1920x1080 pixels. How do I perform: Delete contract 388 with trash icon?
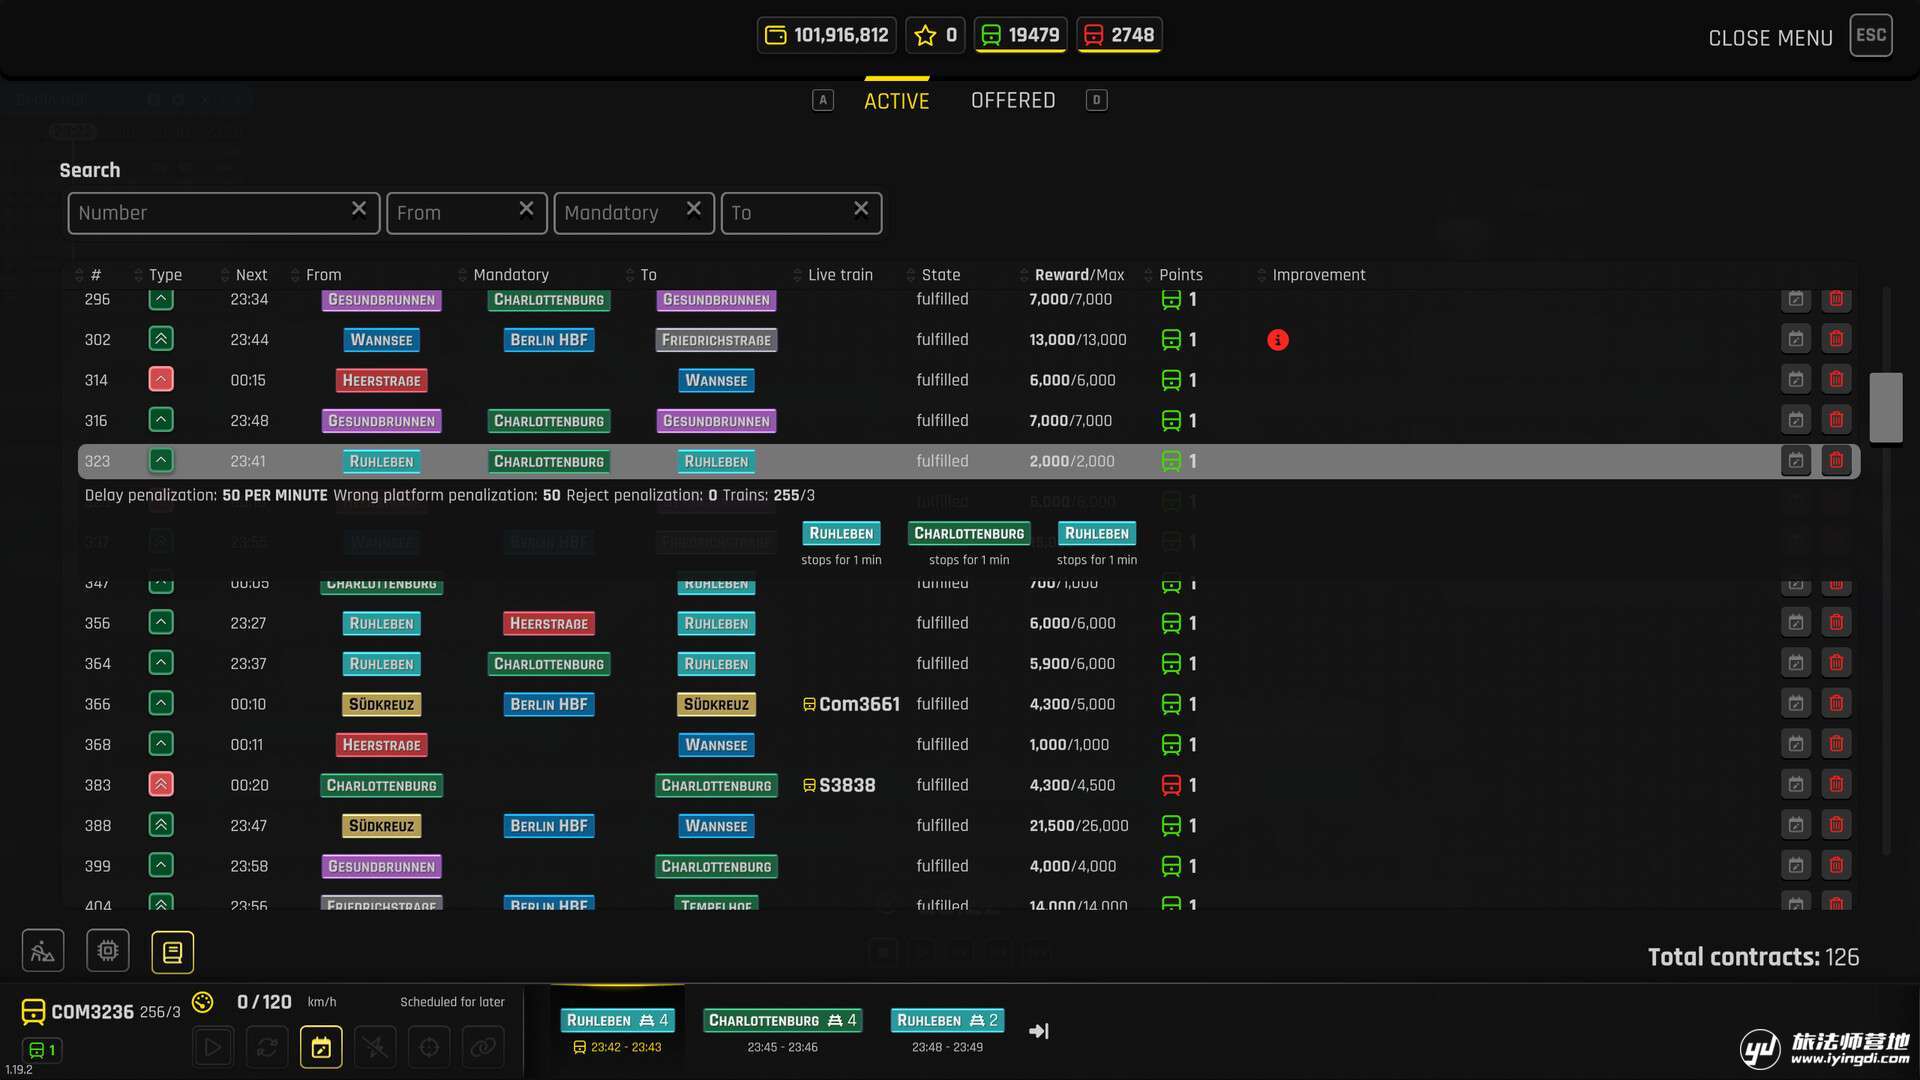(x=1836, y=825)
